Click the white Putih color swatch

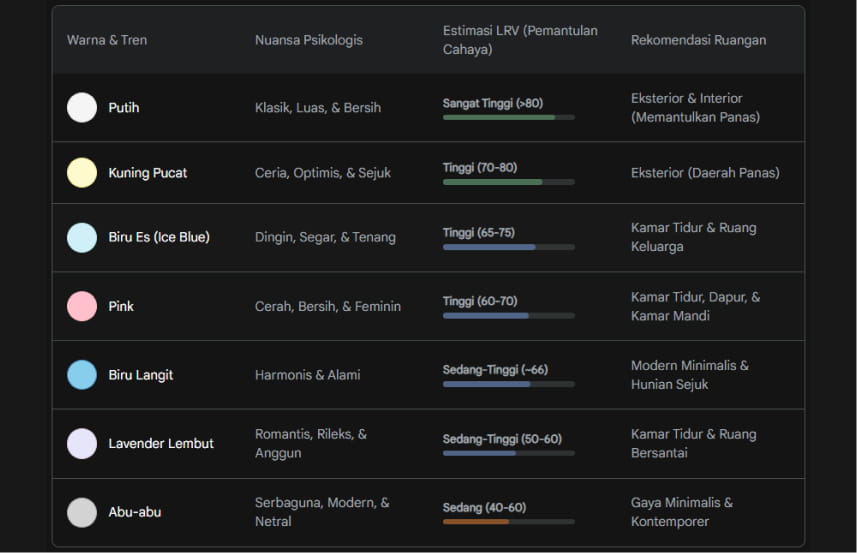coord(82,108)
